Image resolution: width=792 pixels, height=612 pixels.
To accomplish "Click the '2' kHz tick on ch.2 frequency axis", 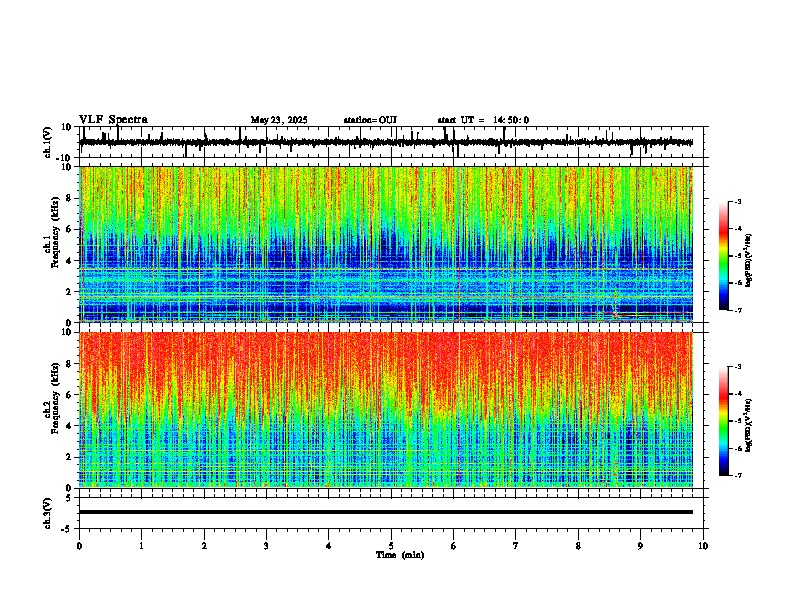I will click(70, 457).
